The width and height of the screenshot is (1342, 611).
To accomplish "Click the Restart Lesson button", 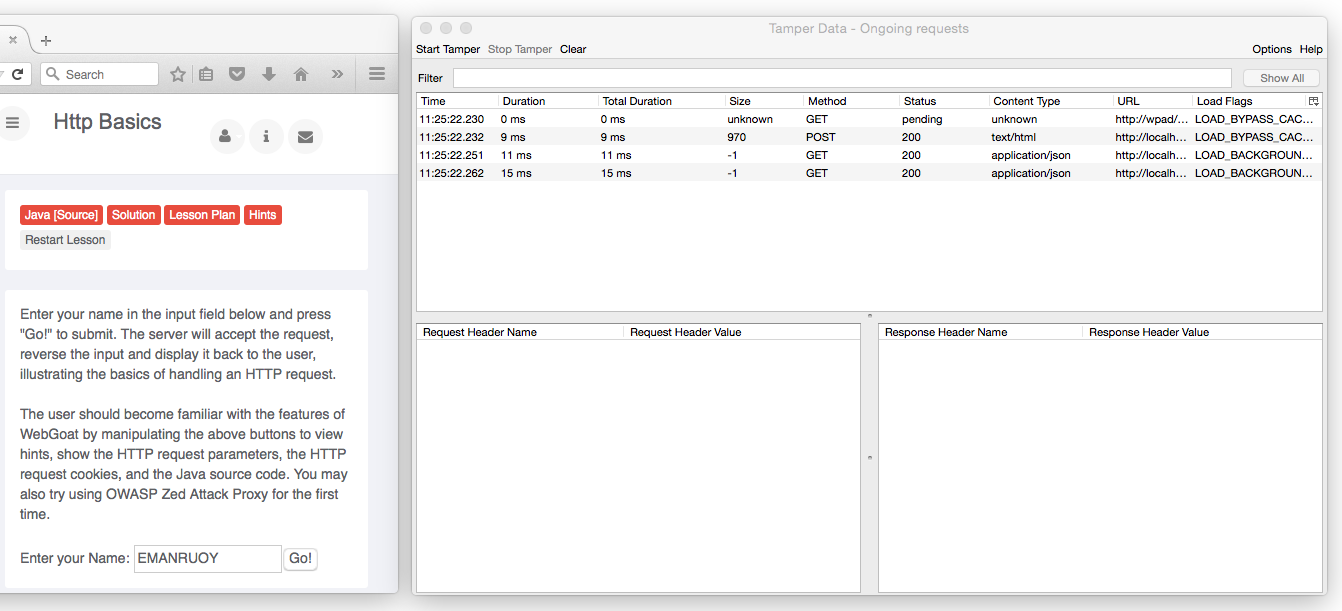I will (x=65, y=240).
